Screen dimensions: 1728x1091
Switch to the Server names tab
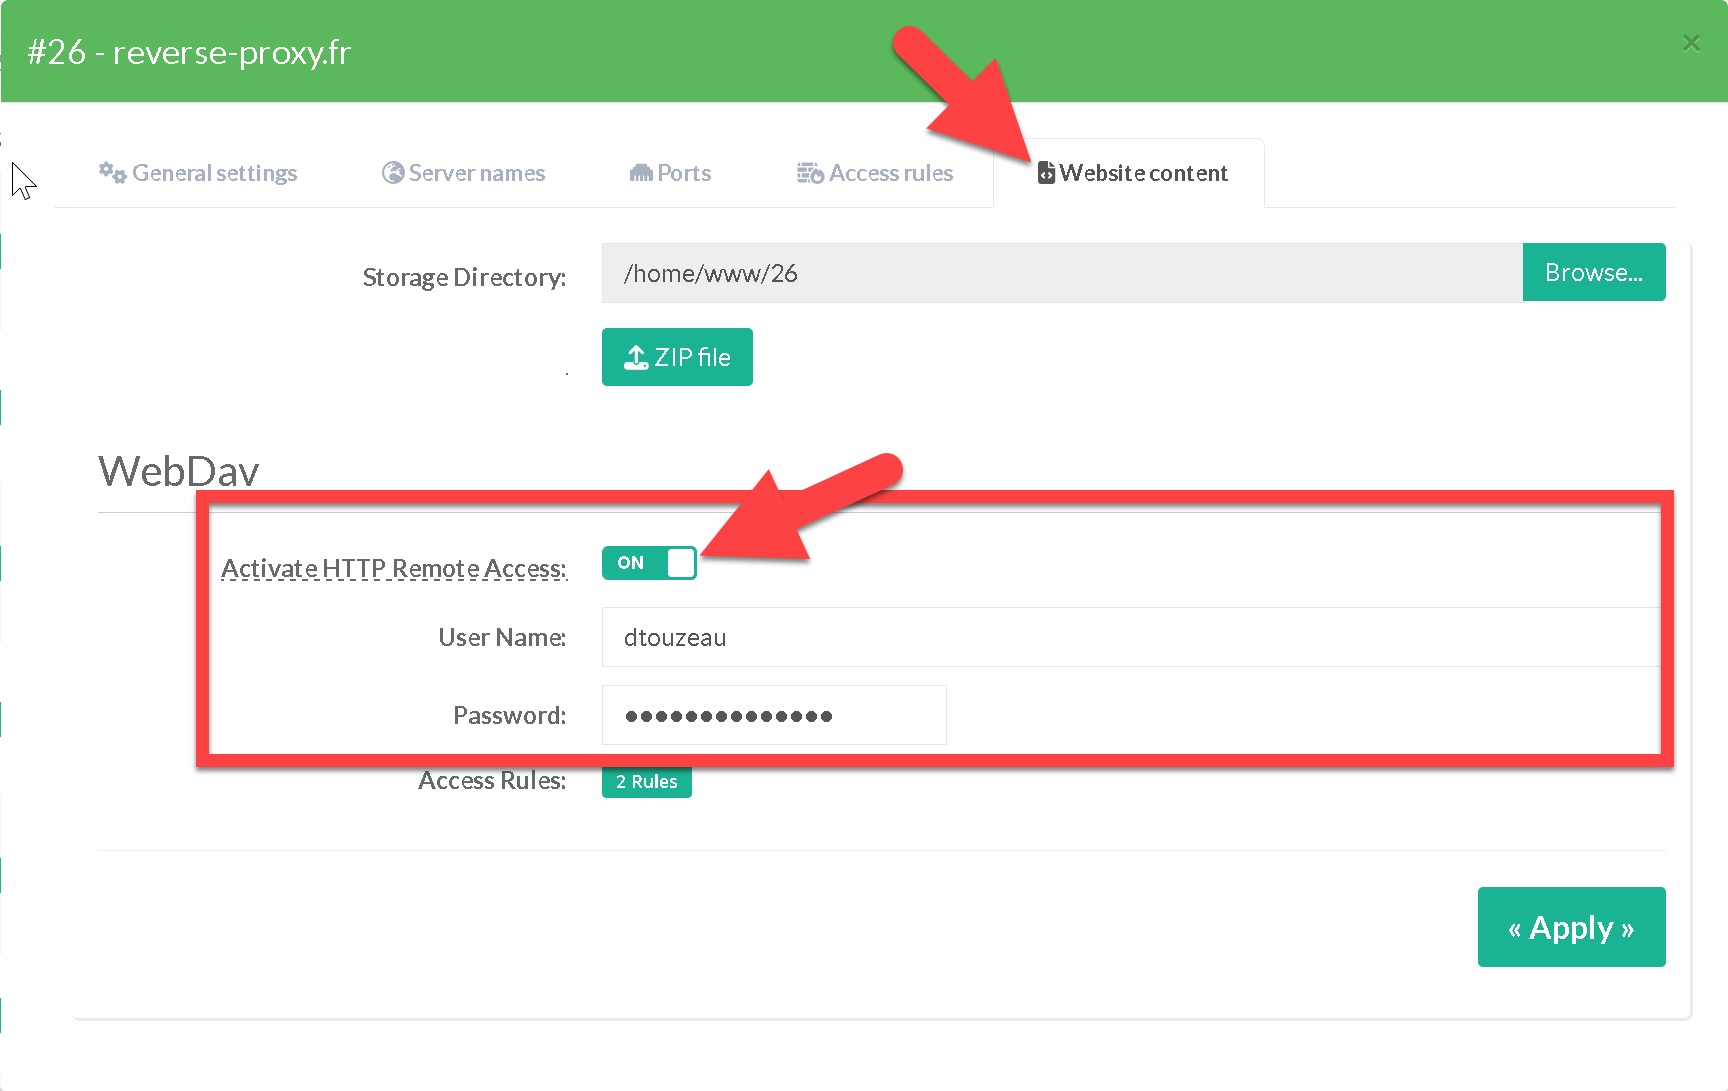click(477, 173)
